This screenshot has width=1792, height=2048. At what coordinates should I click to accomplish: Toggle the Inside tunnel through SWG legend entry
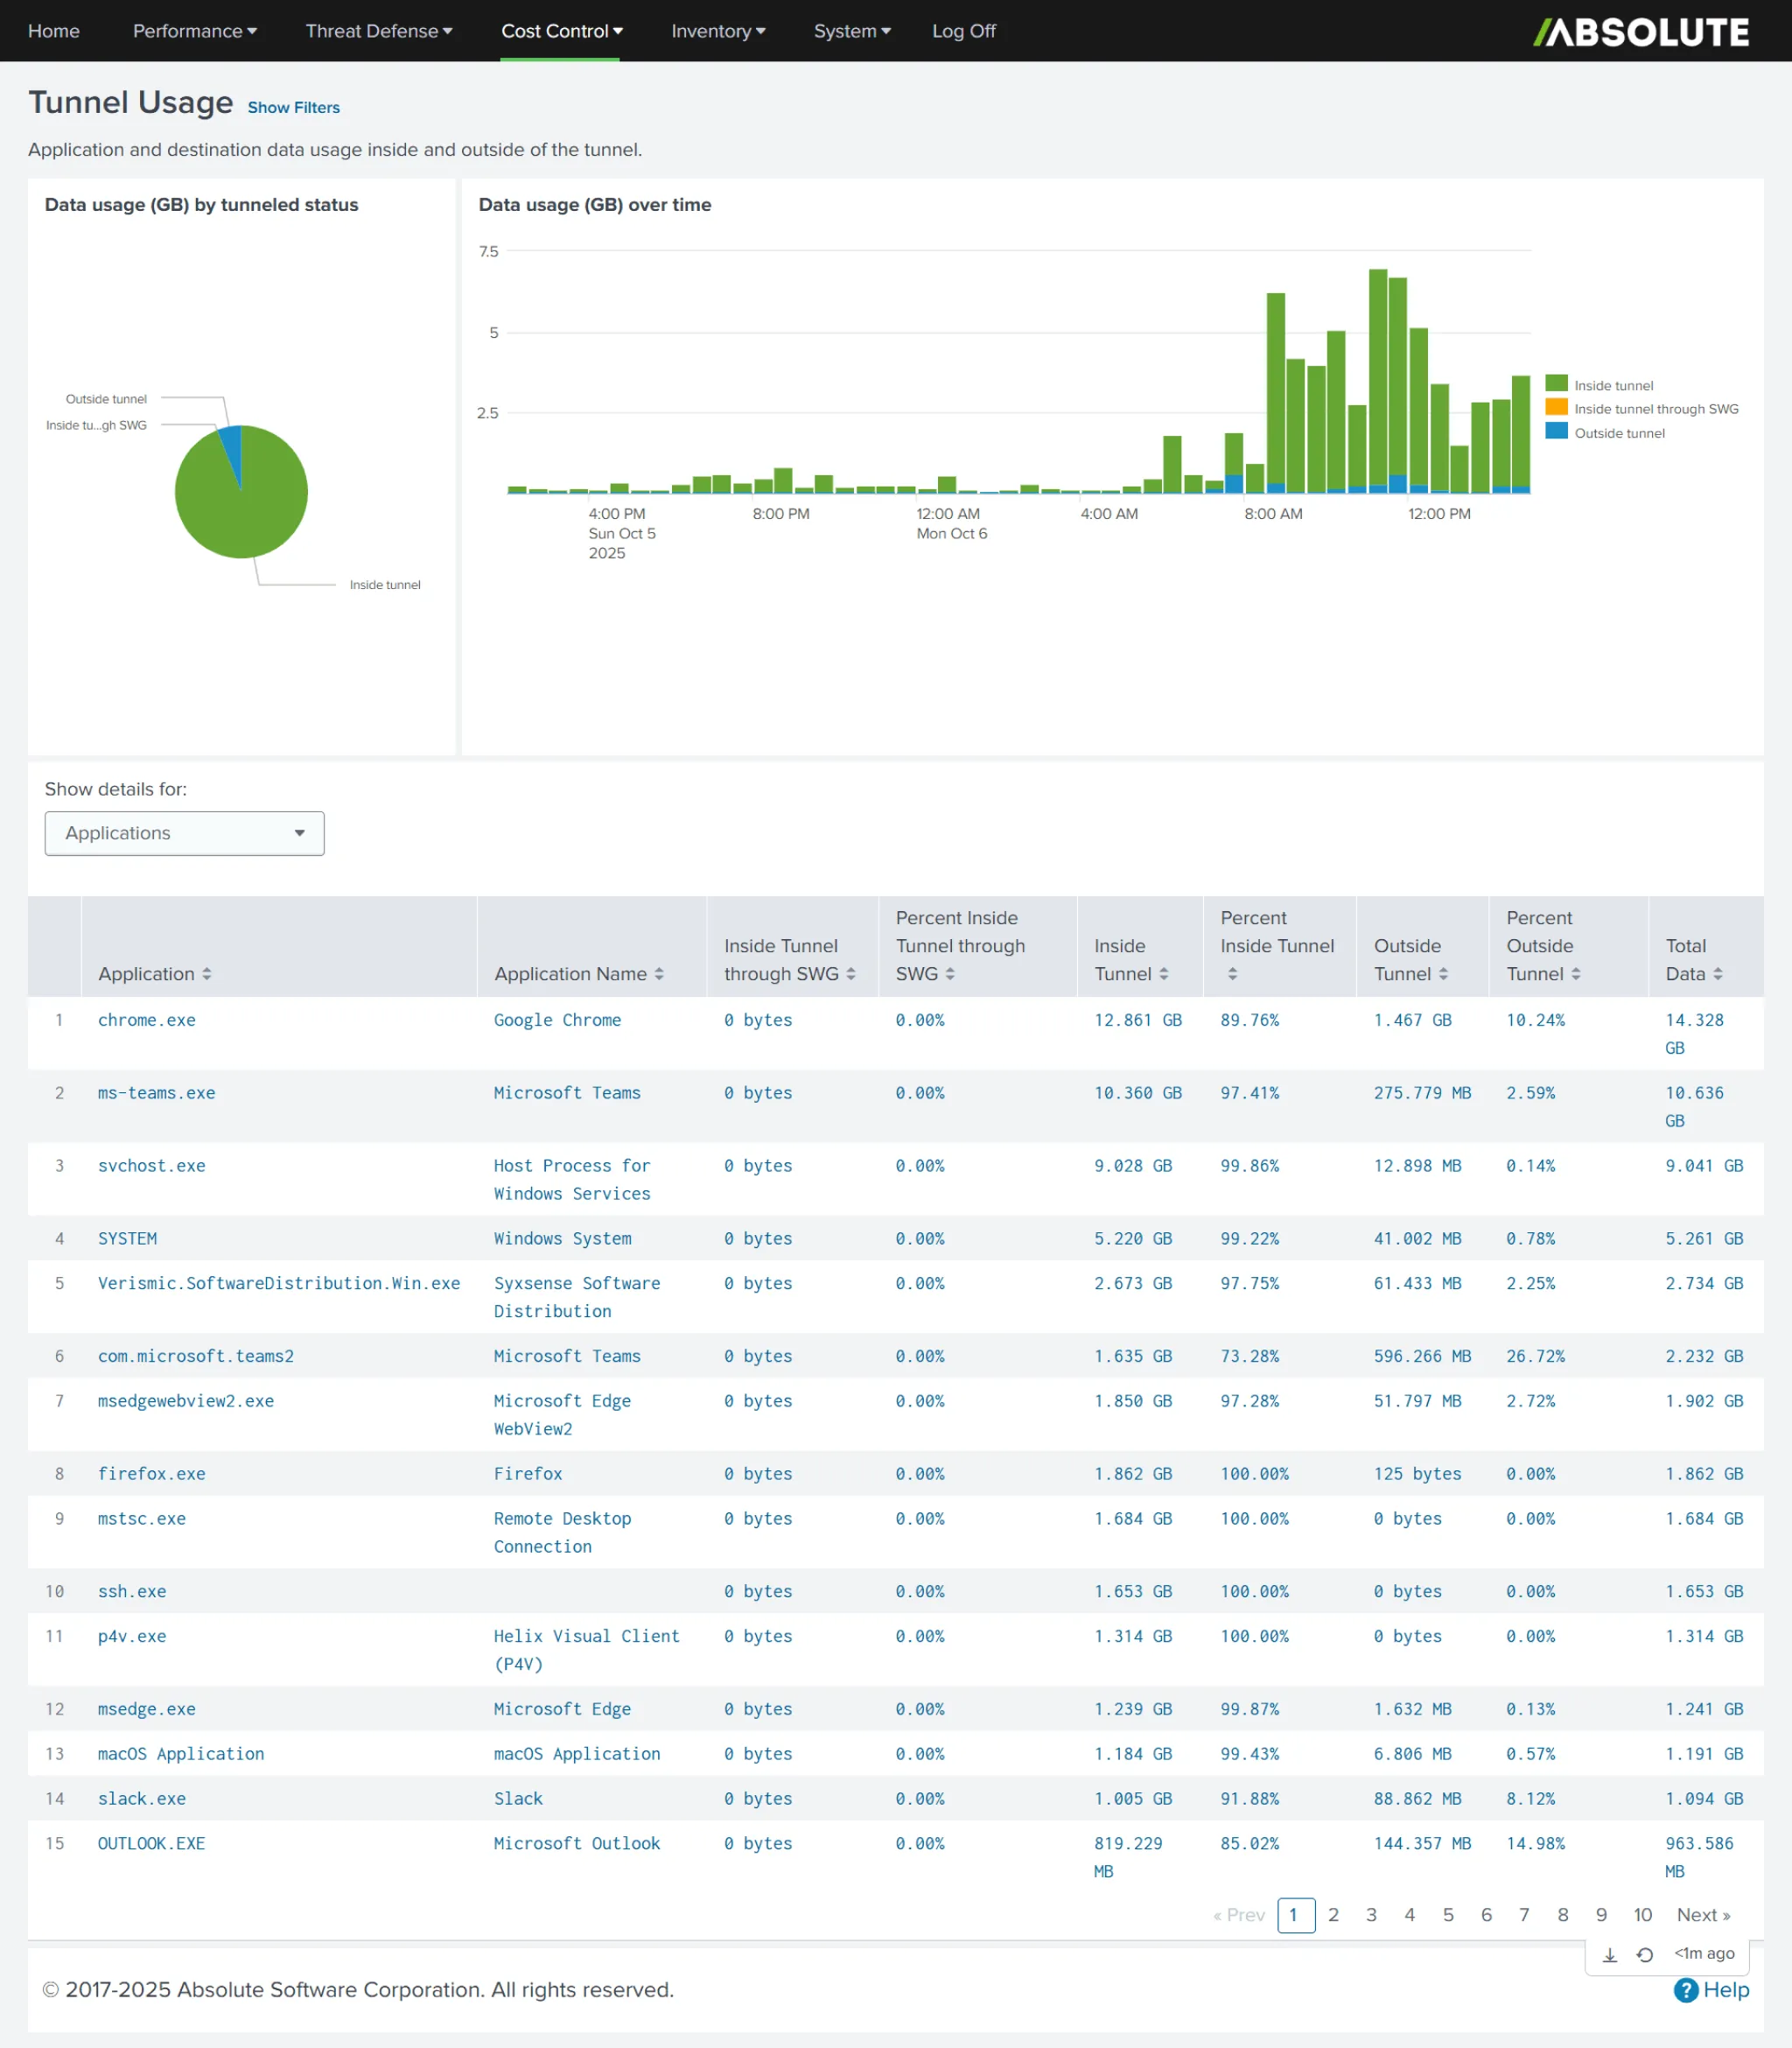(1655, 409)
